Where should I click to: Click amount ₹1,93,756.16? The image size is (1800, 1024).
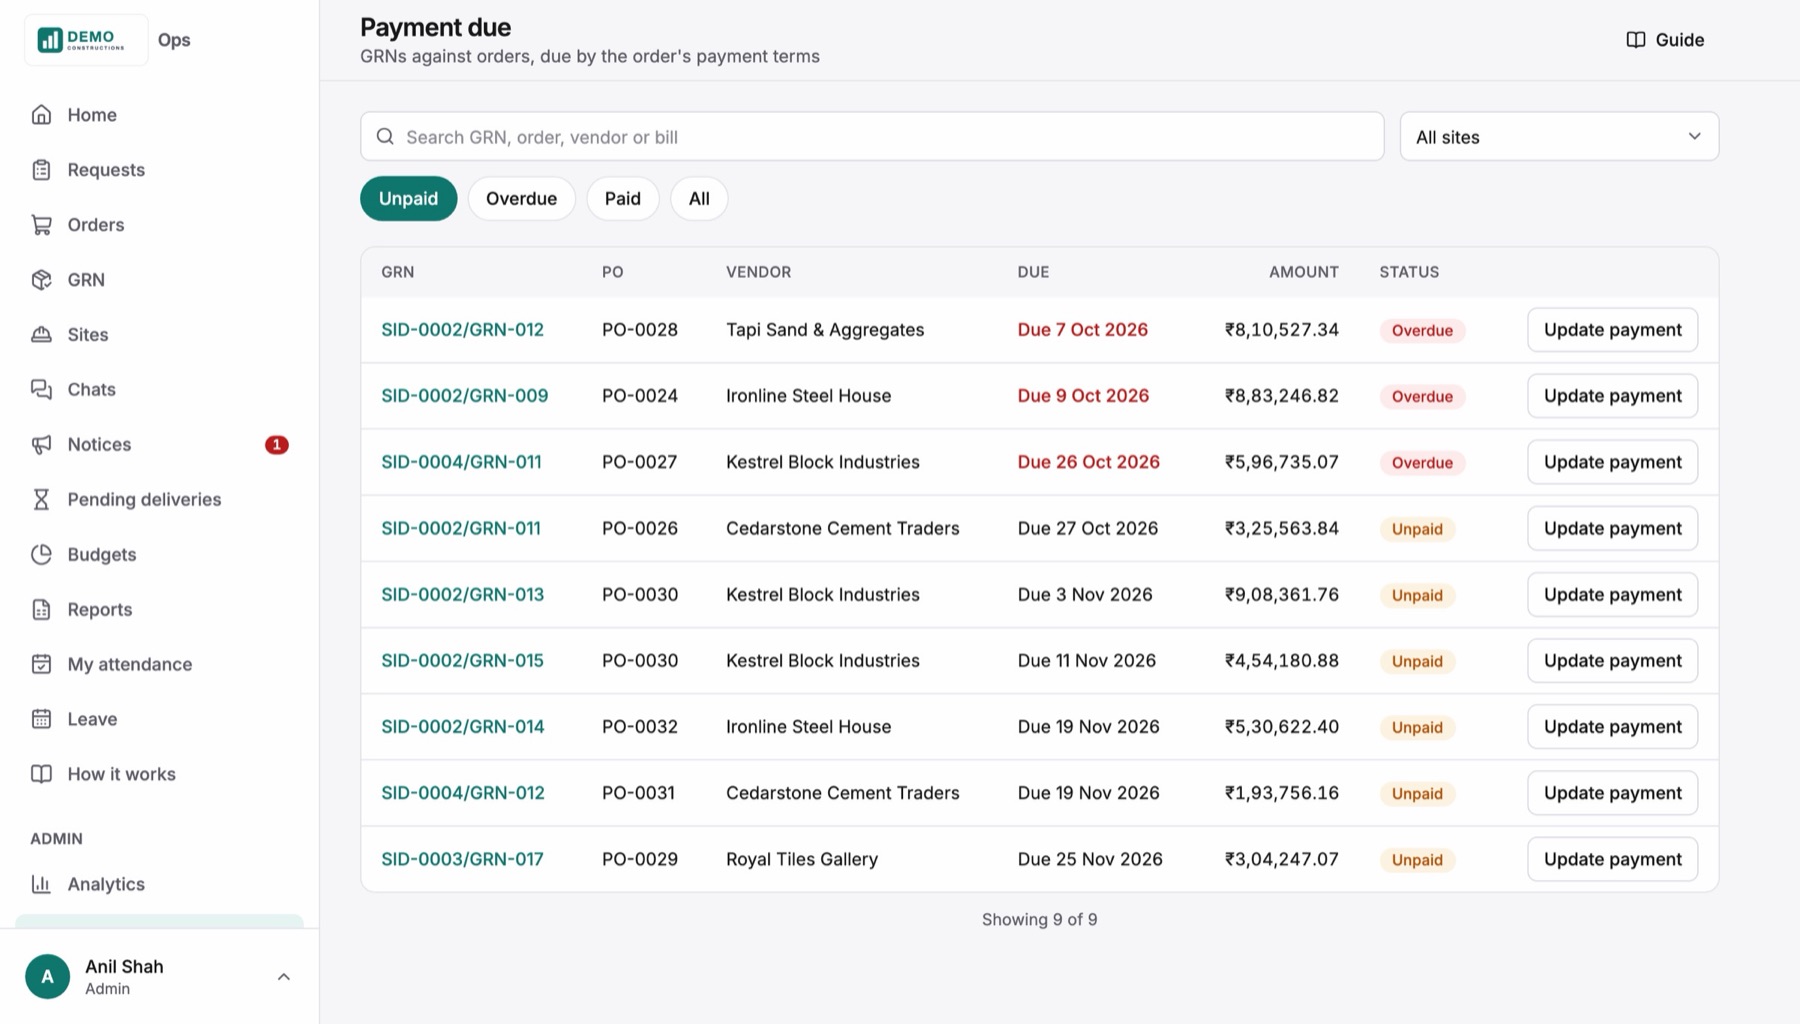pos(1281,793)
